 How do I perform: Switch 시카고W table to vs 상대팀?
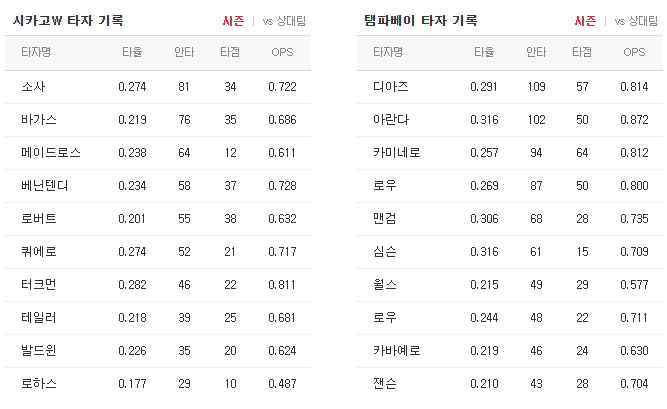pos(284,21)
